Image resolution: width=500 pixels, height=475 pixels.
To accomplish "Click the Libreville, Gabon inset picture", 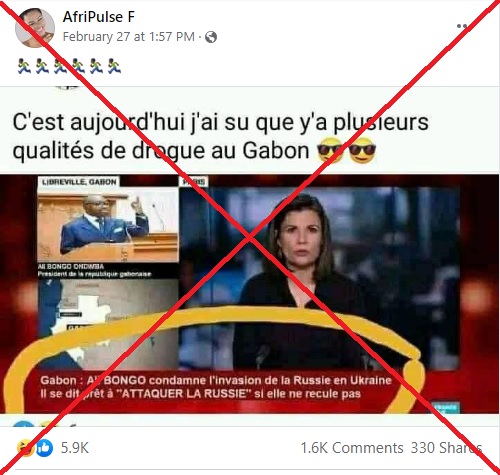I will [108, 224].
